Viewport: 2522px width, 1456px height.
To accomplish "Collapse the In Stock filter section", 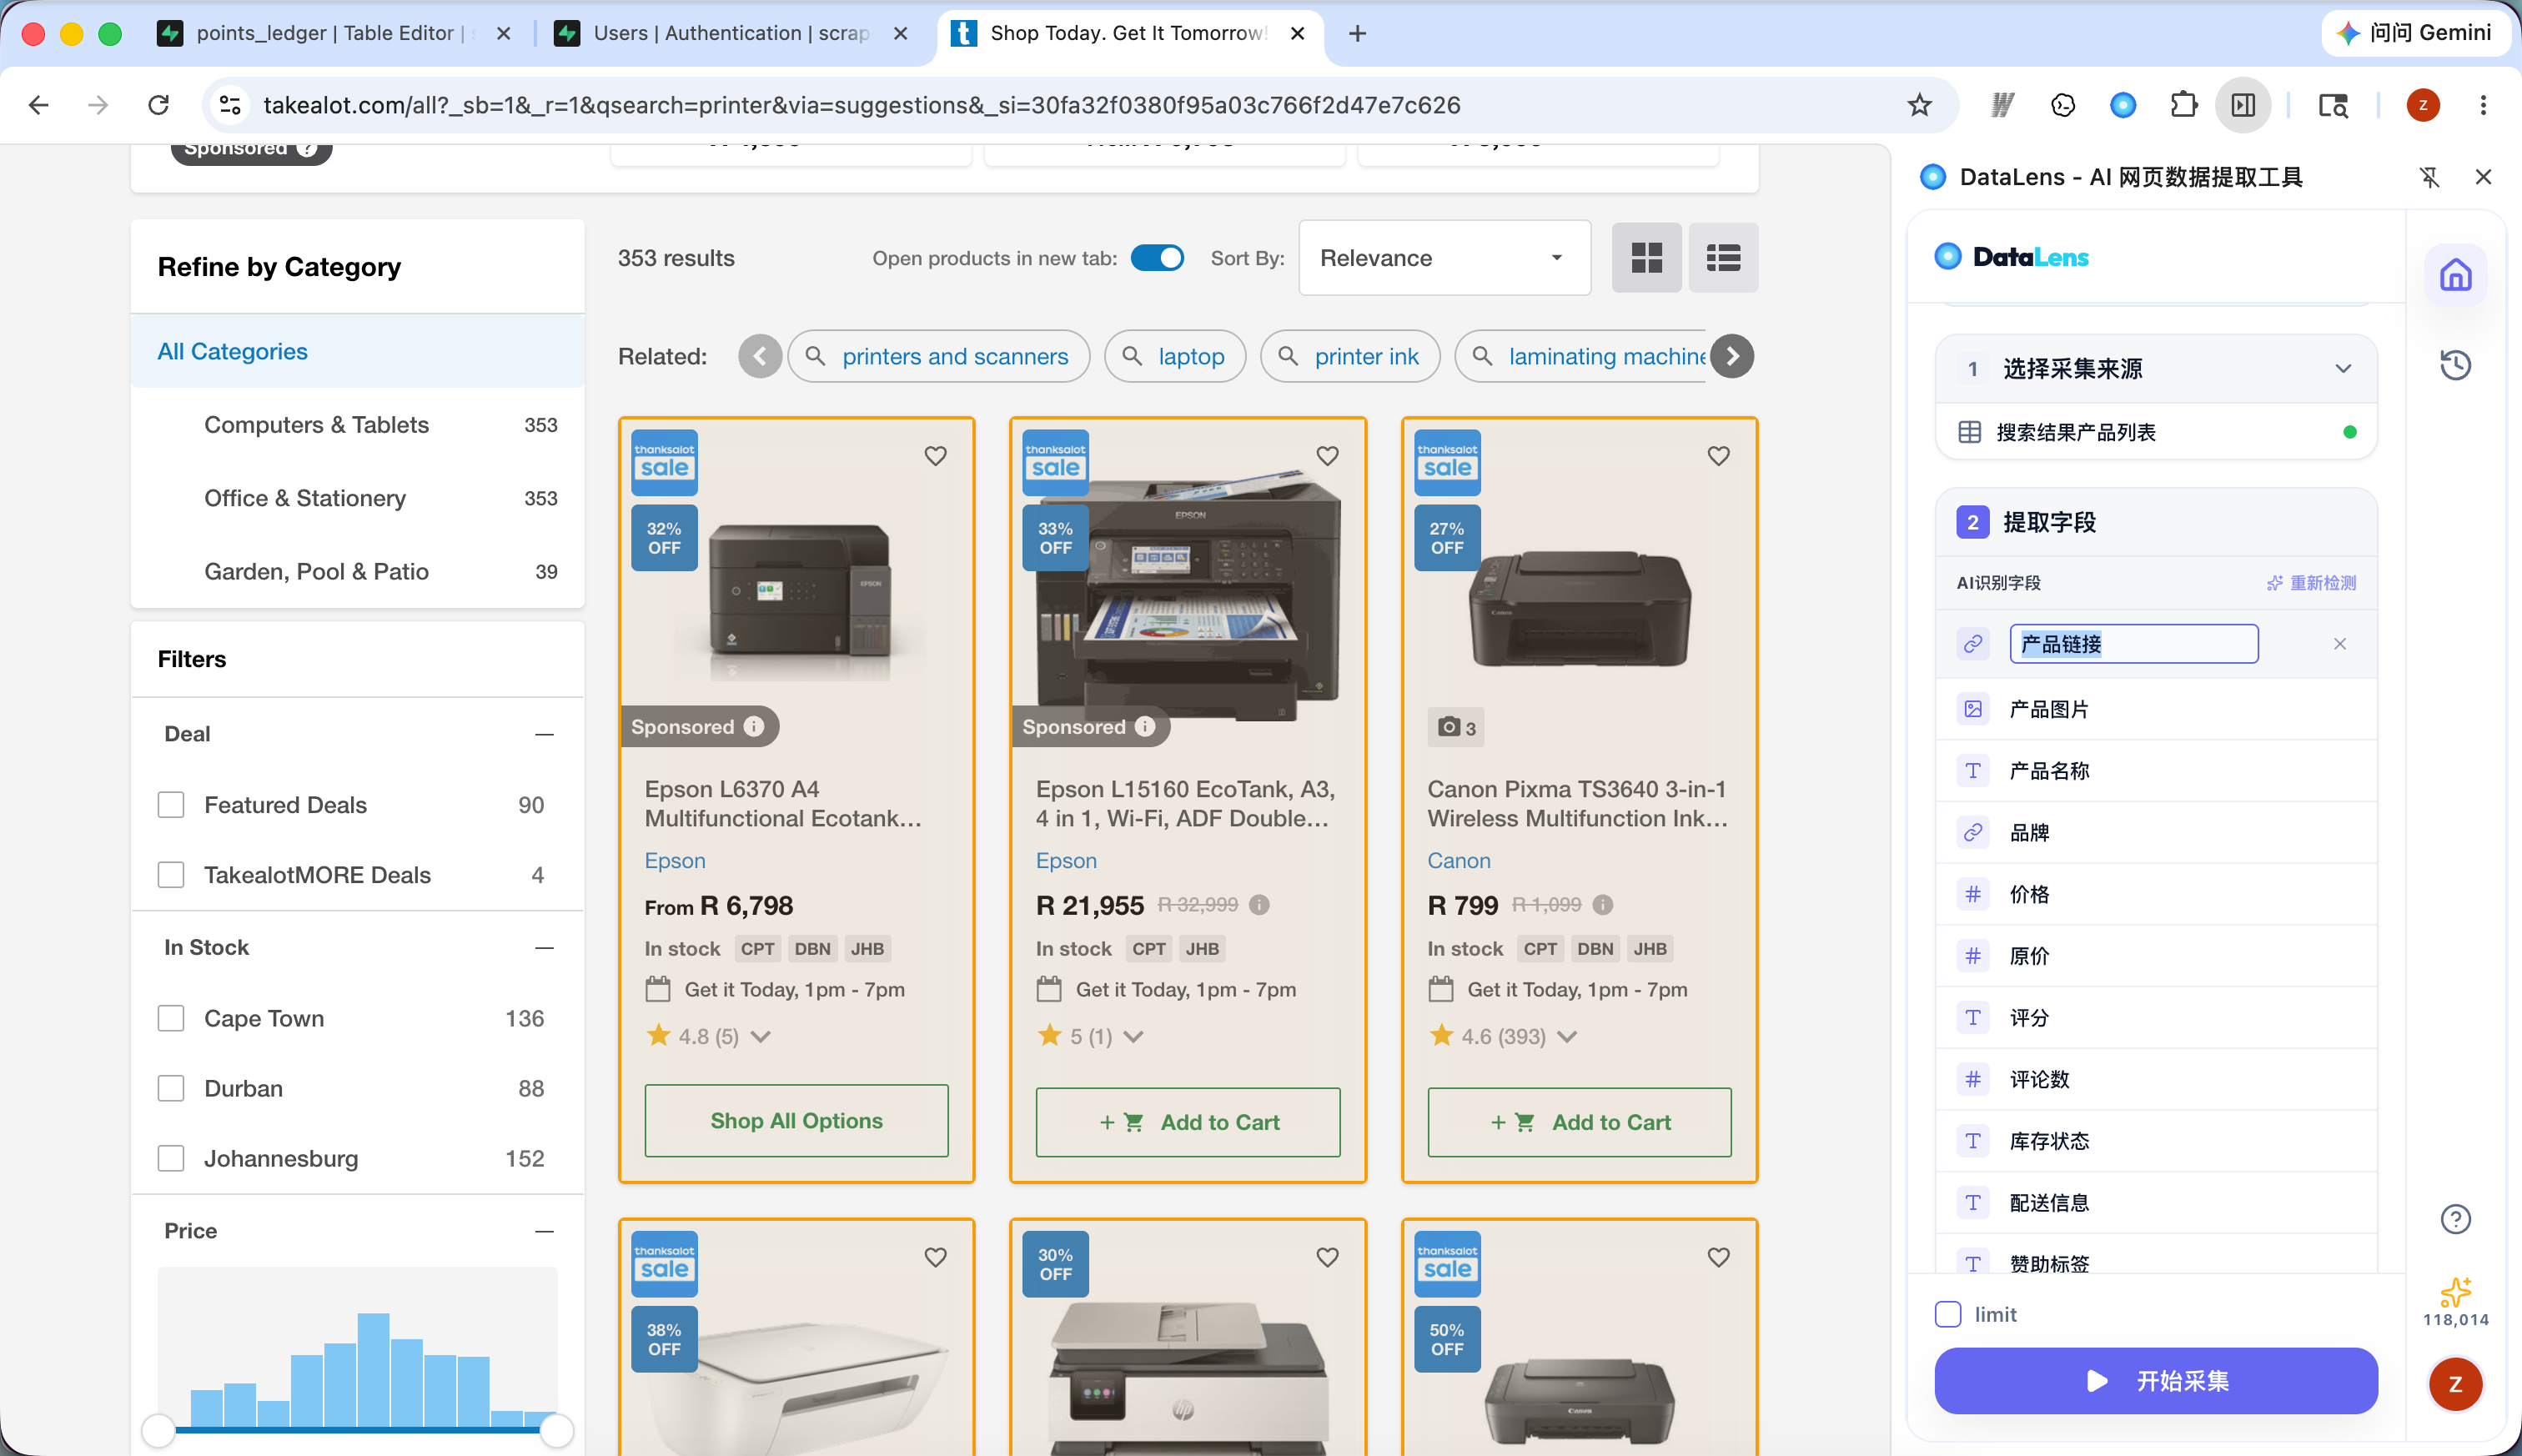I will [x=544, y=947].
